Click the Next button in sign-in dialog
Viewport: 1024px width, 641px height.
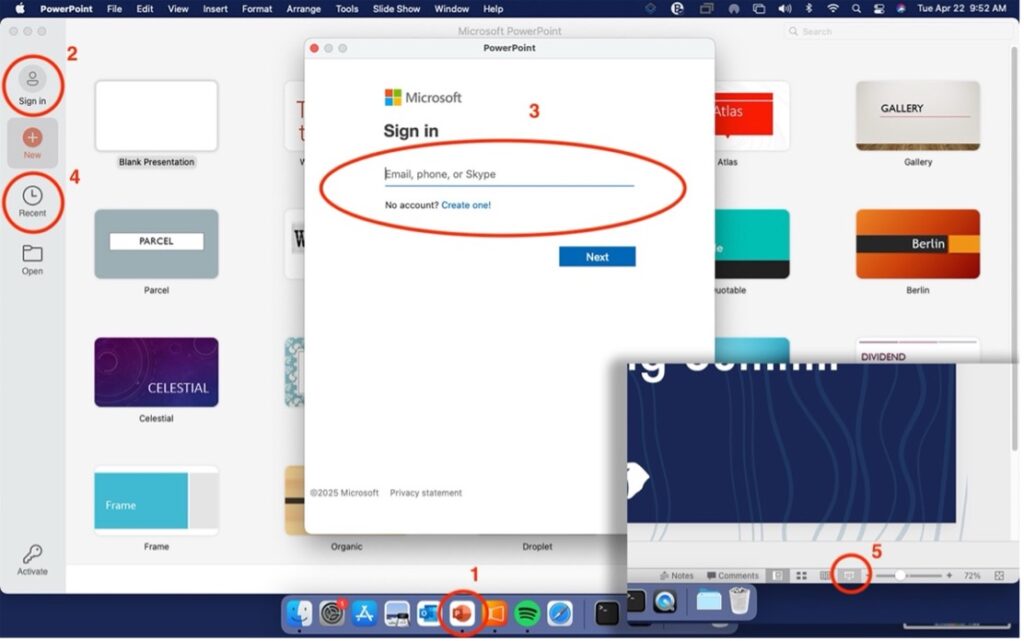point(597,257)
